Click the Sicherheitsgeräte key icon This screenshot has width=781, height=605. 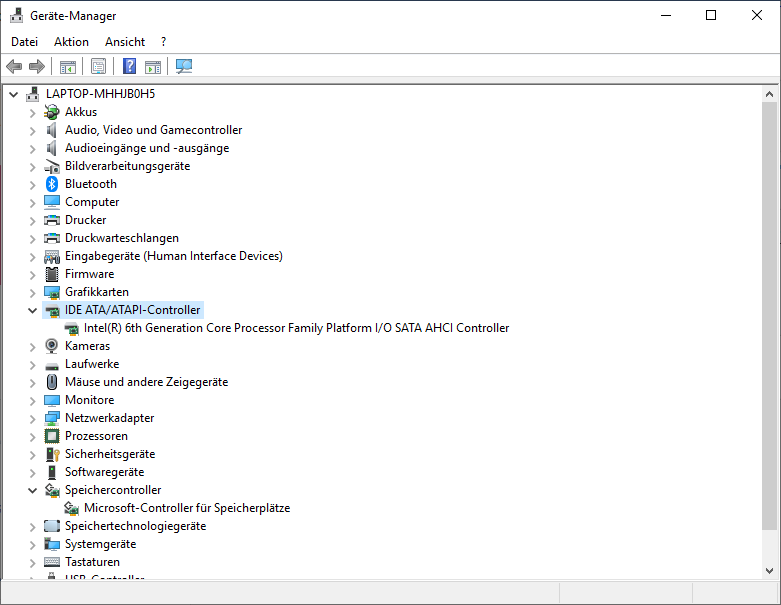click(52, 454)
